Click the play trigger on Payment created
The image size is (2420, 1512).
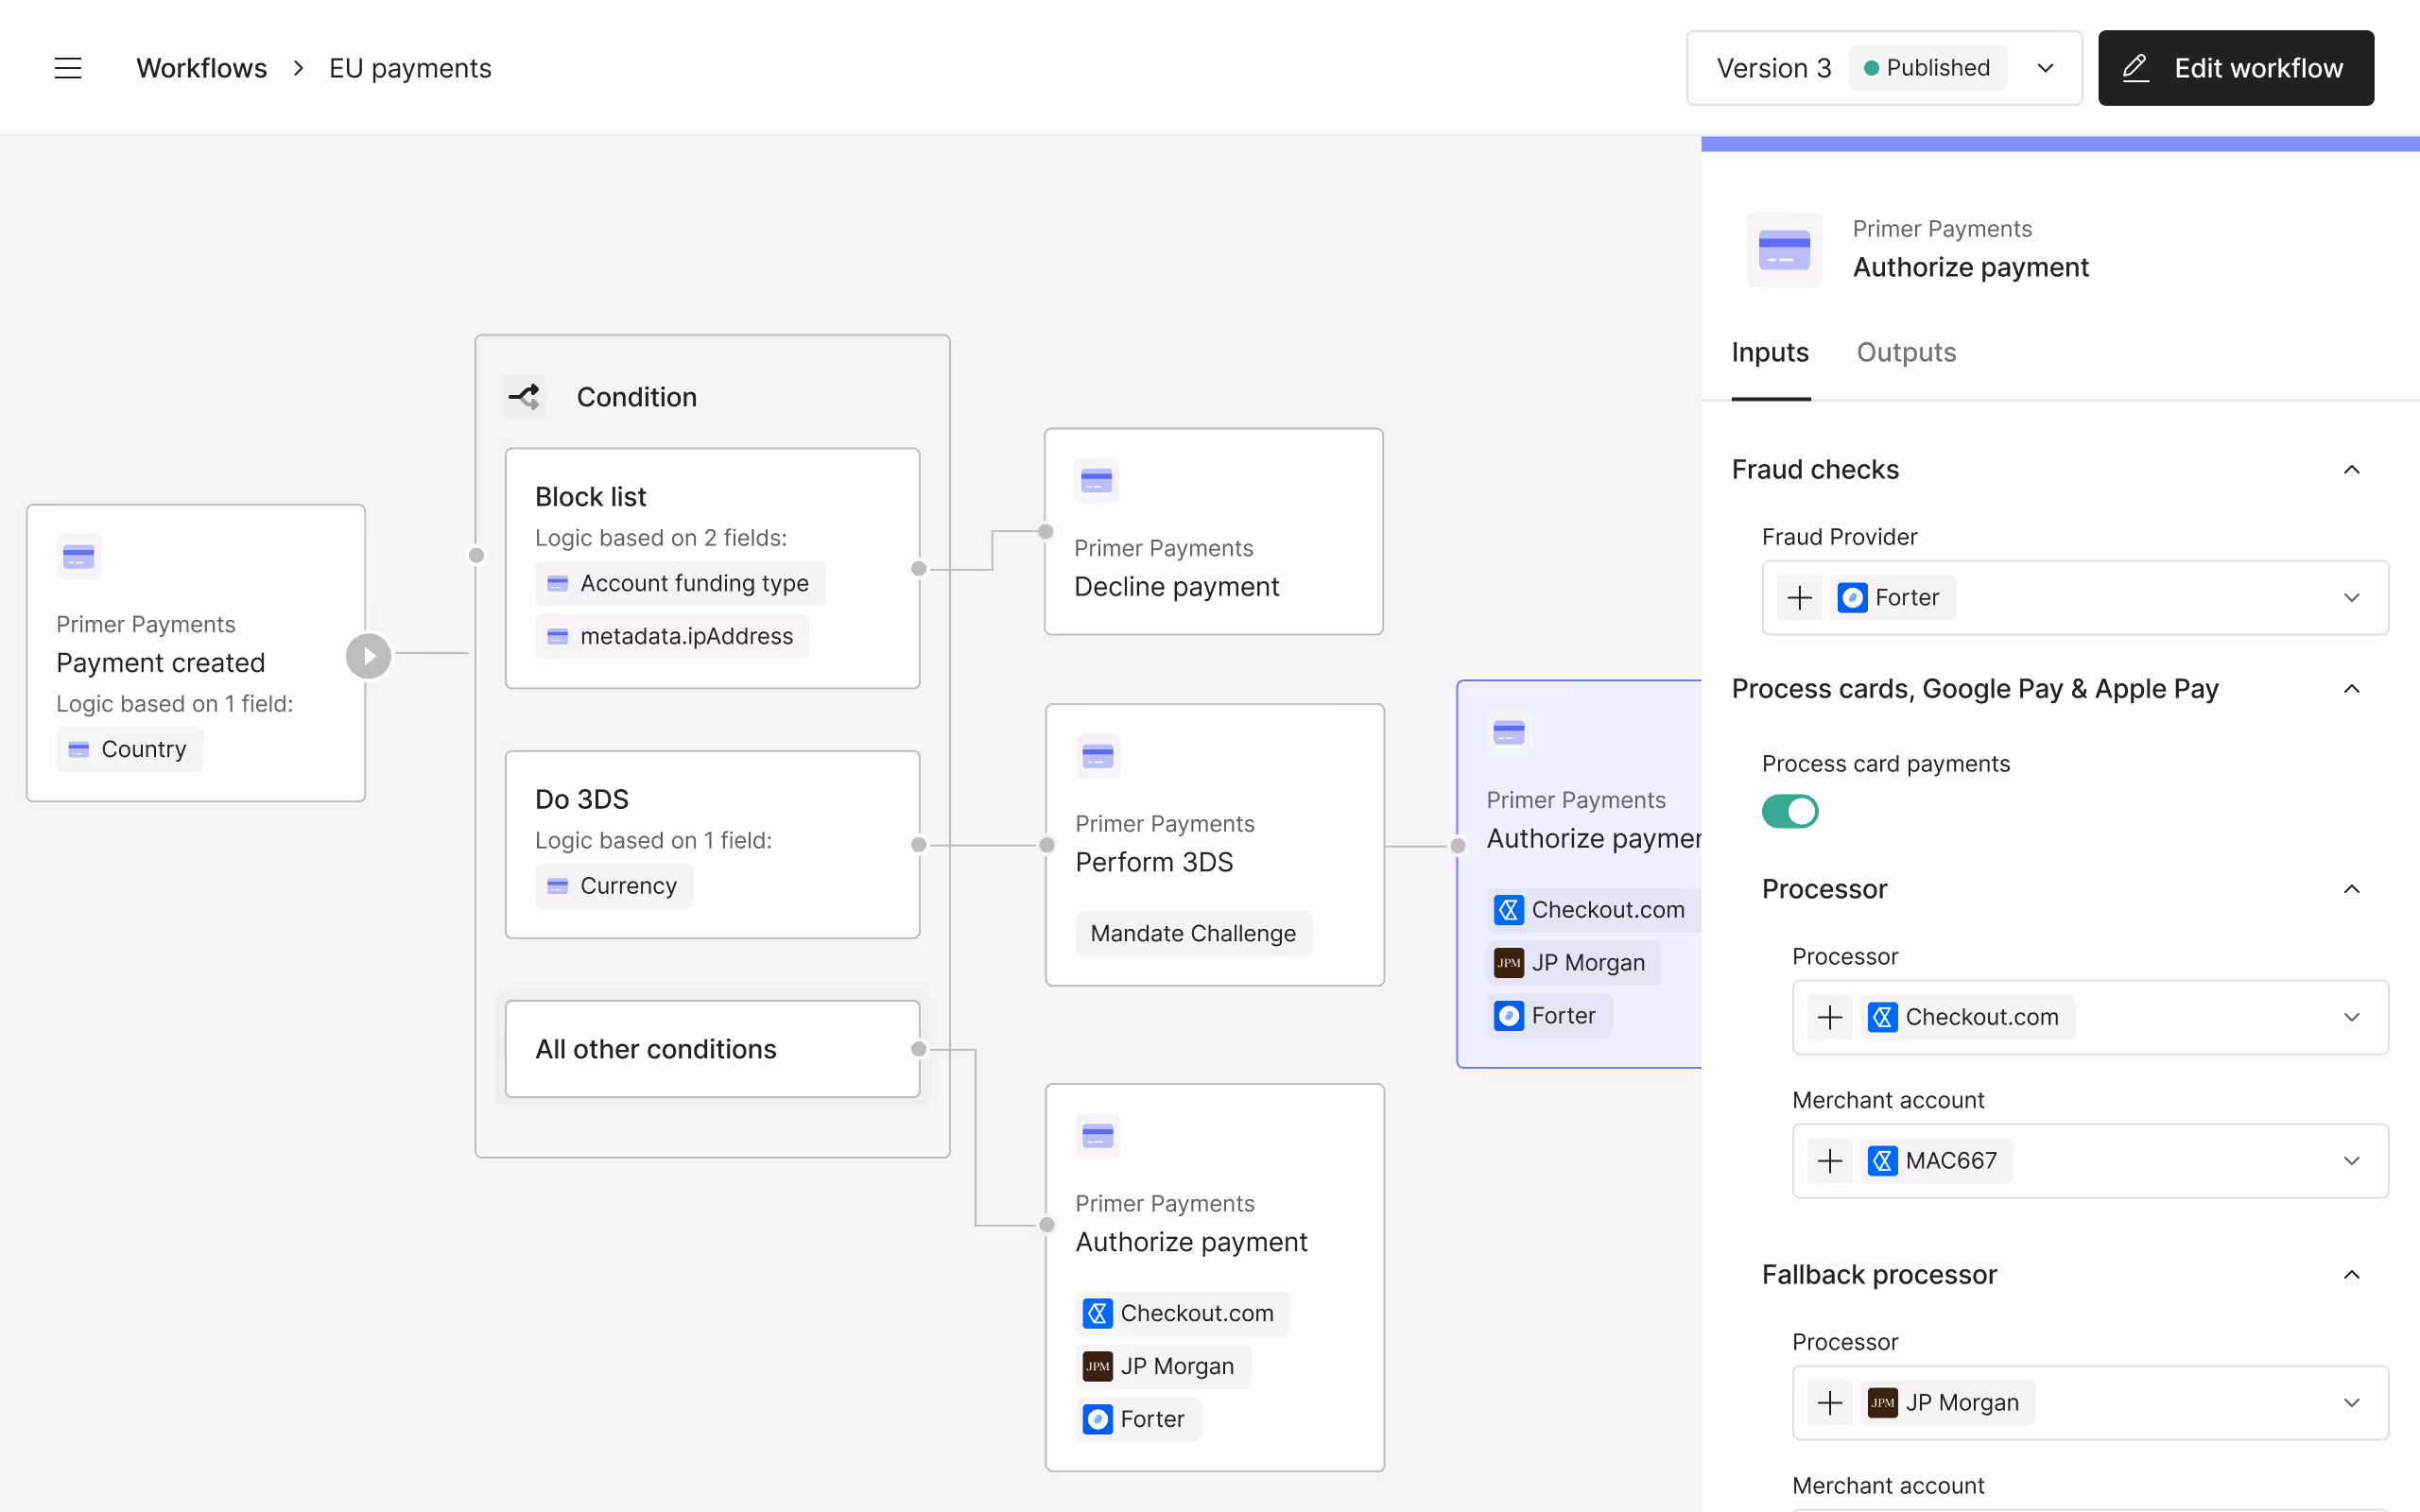pos(369,656)
